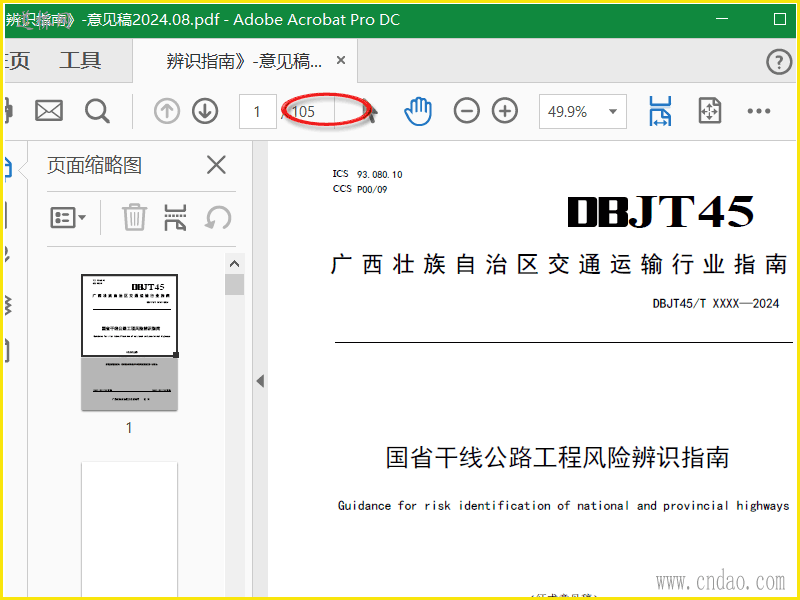This screenshot has width=800, height=600.
Task: Pick the selection arrow tool
Action: coord(371,112)
